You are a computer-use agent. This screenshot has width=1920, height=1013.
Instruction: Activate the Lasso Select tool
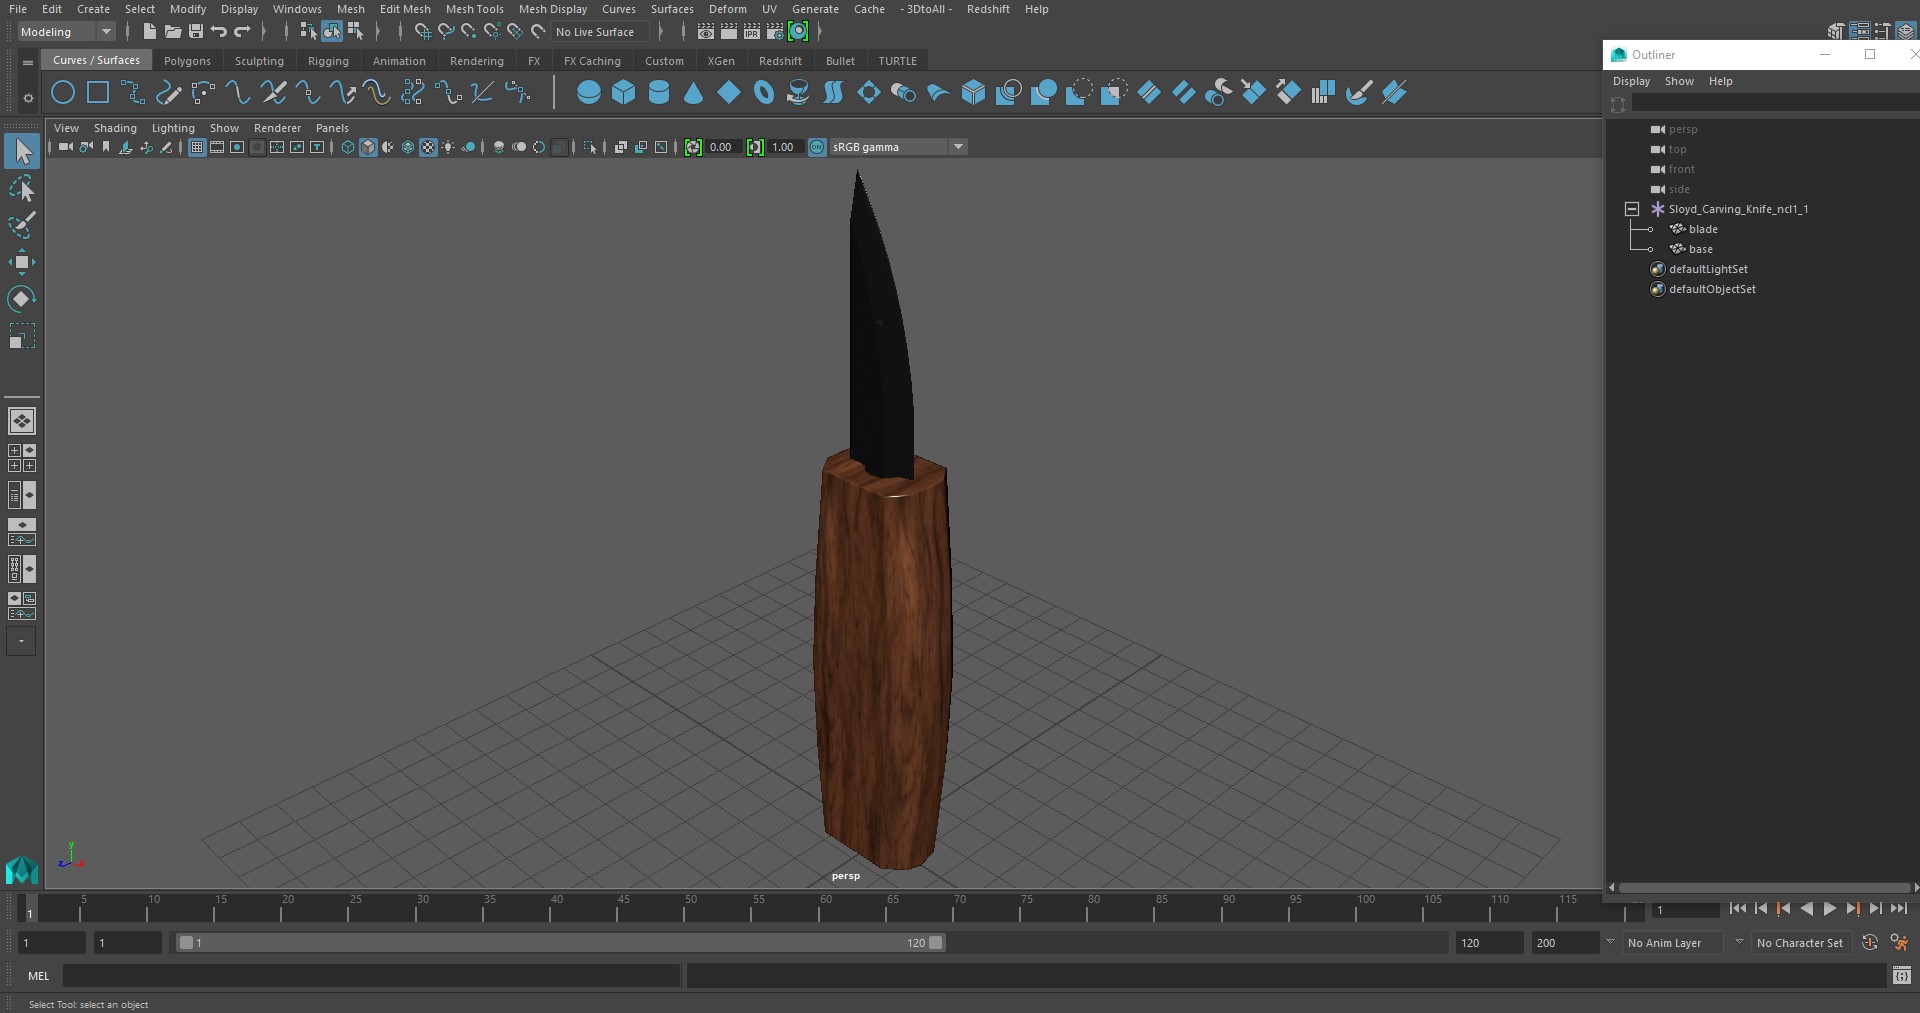(x=22, y=188)
